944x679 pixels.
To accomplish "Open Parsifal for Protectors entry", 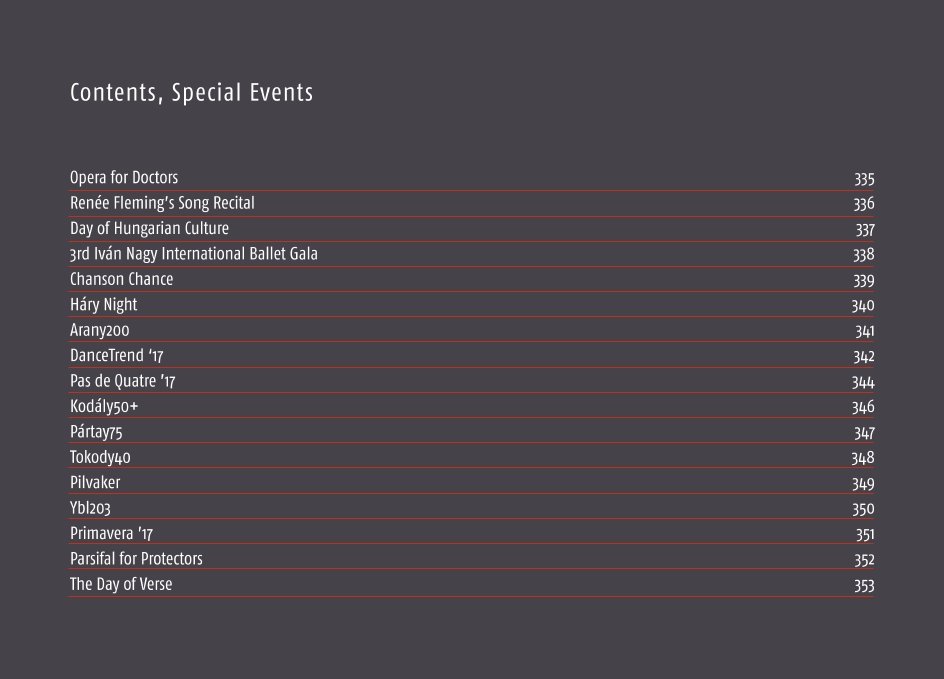I will coord(136,559).
